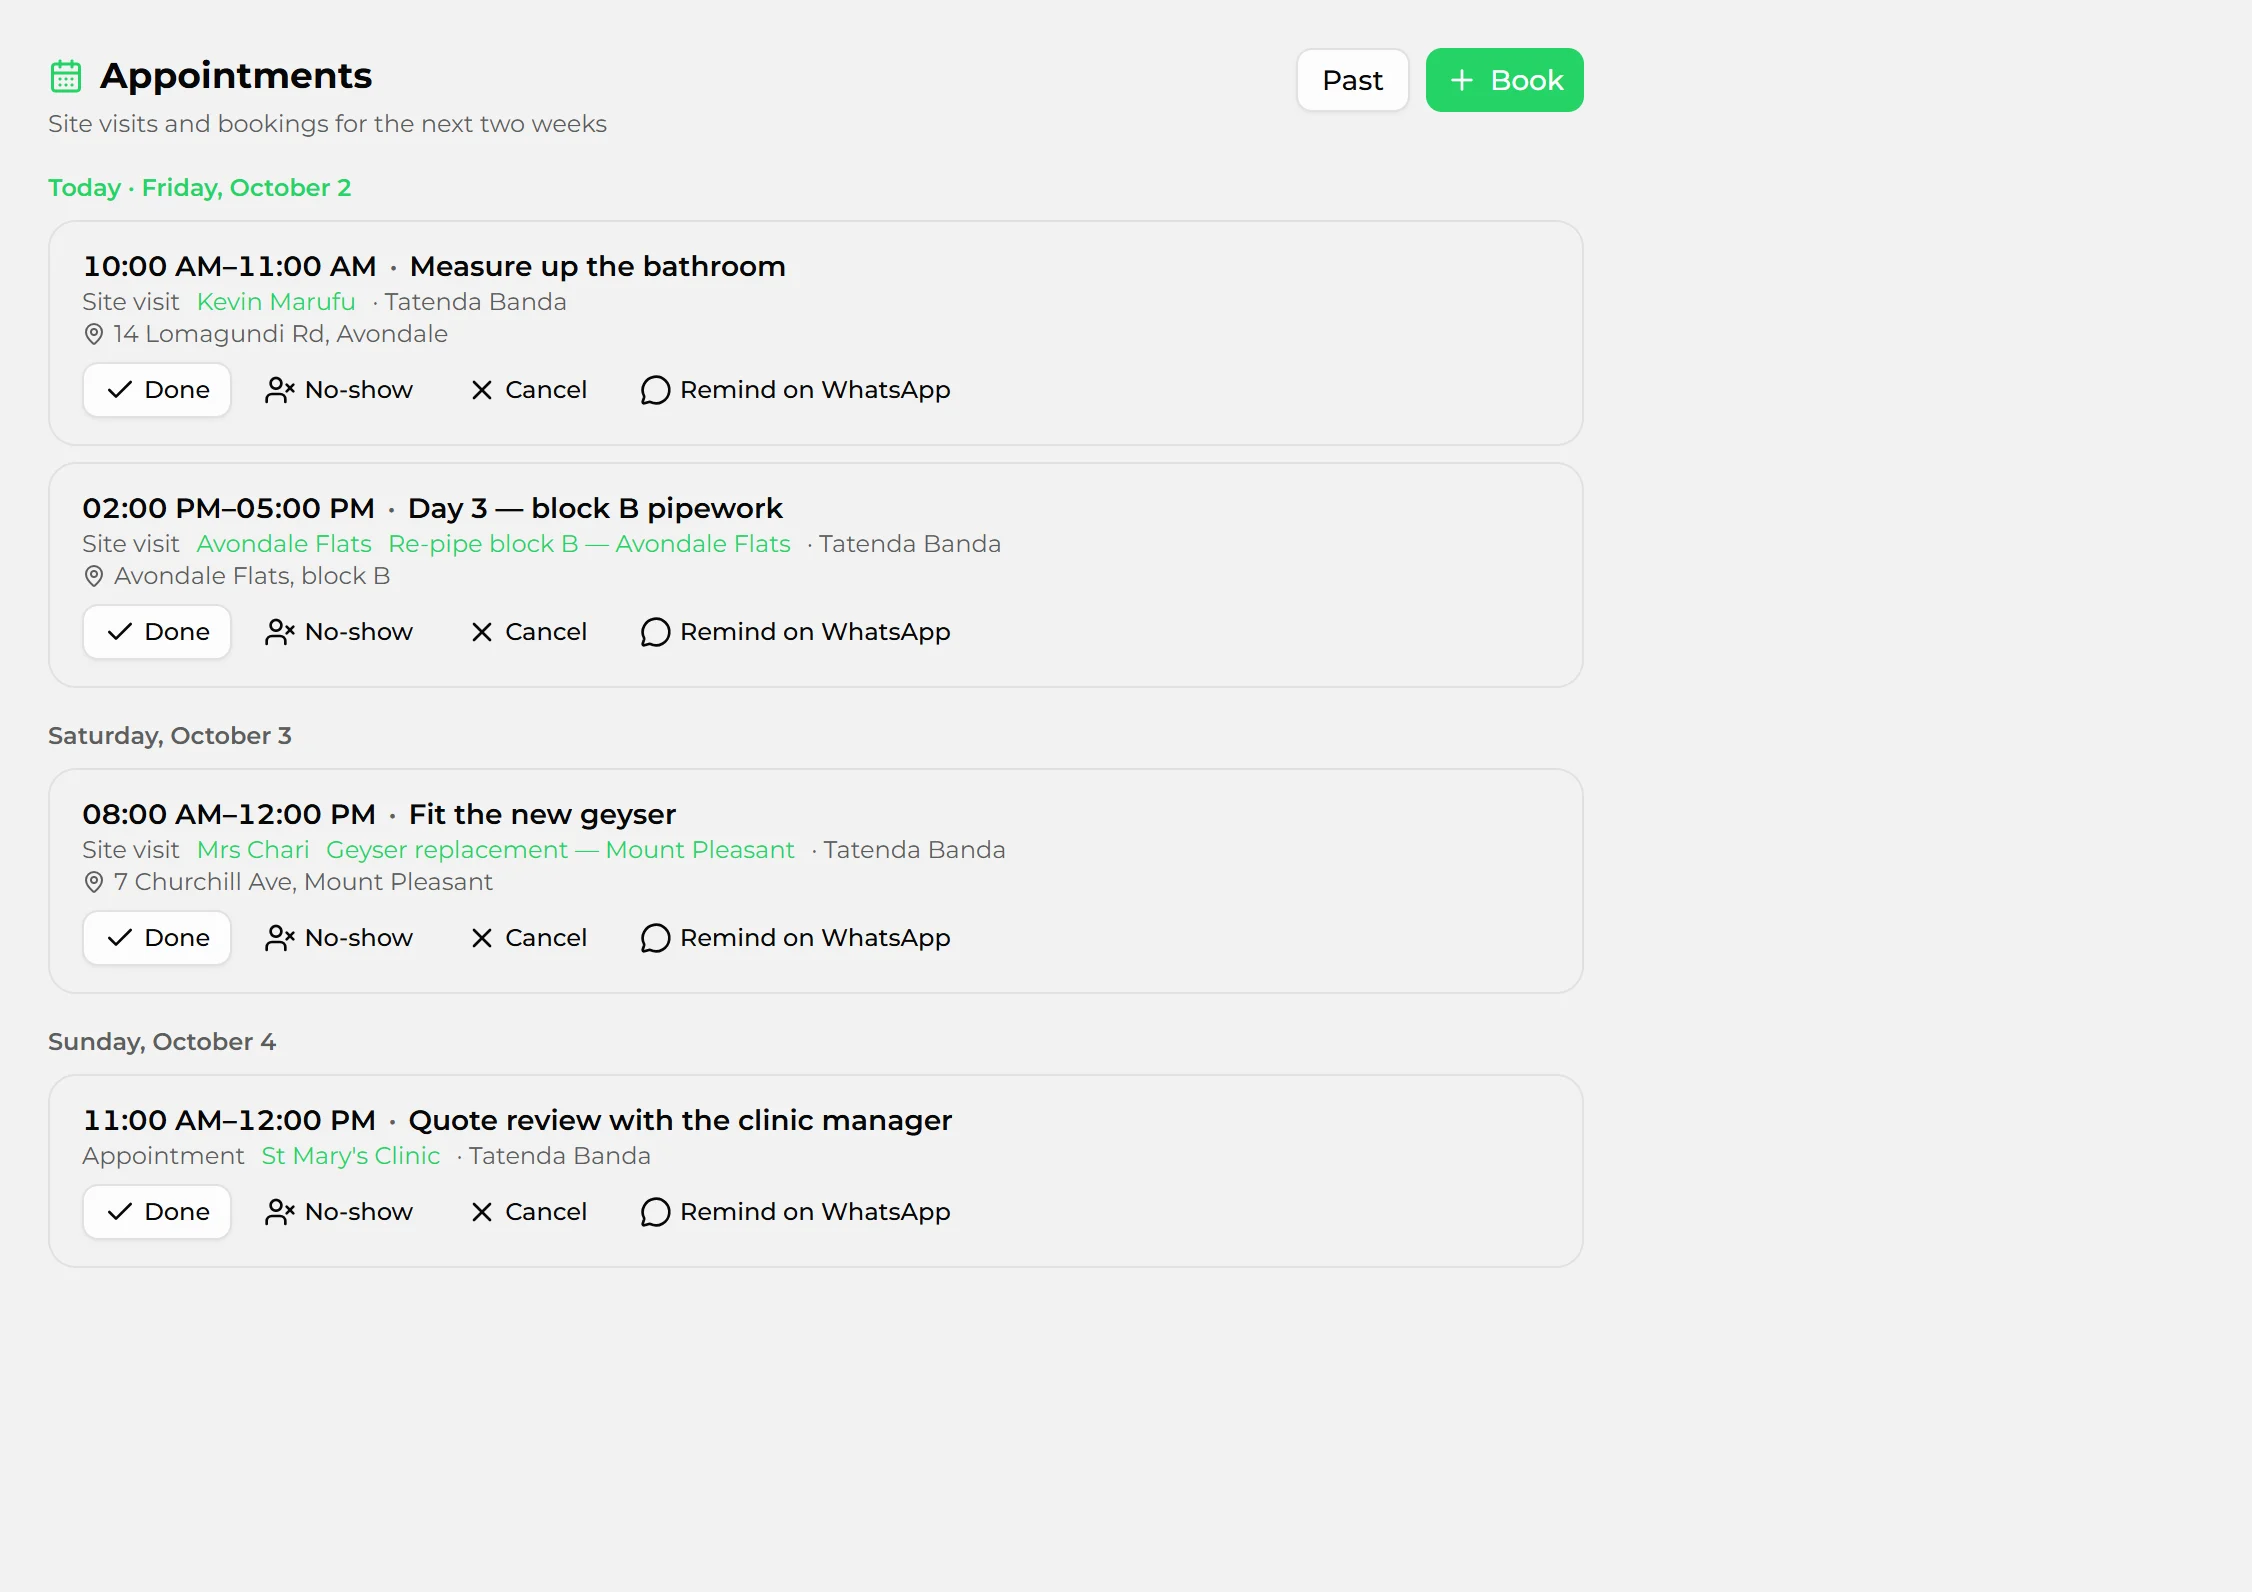Click the 10:00 AM–11:00 AM time text

[x=229, y=266]
